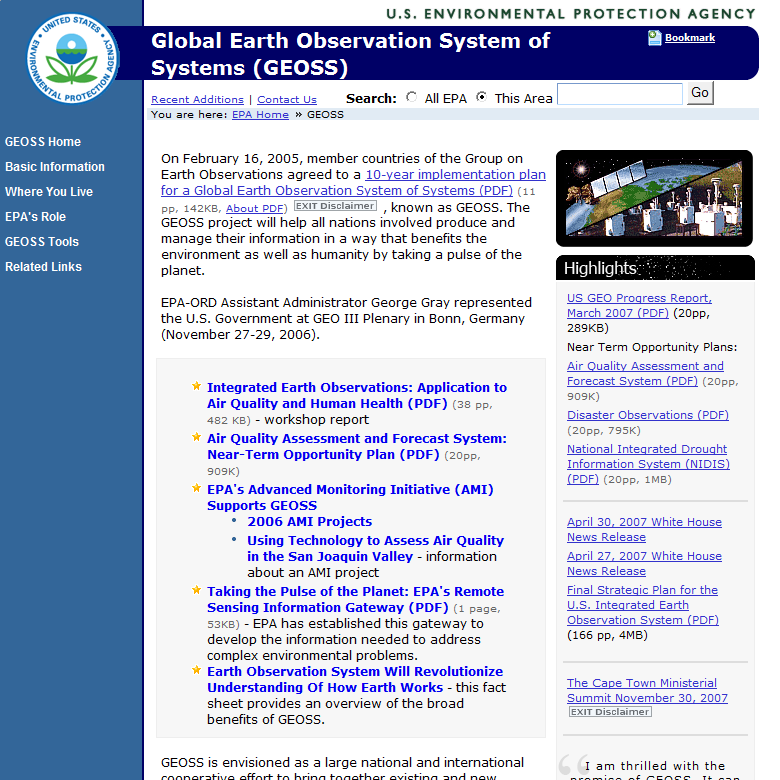The height and width of the screenshot is (780, 780).
Task: Click the page title 'Global Earth Observation System'
Action: point(350,54)
